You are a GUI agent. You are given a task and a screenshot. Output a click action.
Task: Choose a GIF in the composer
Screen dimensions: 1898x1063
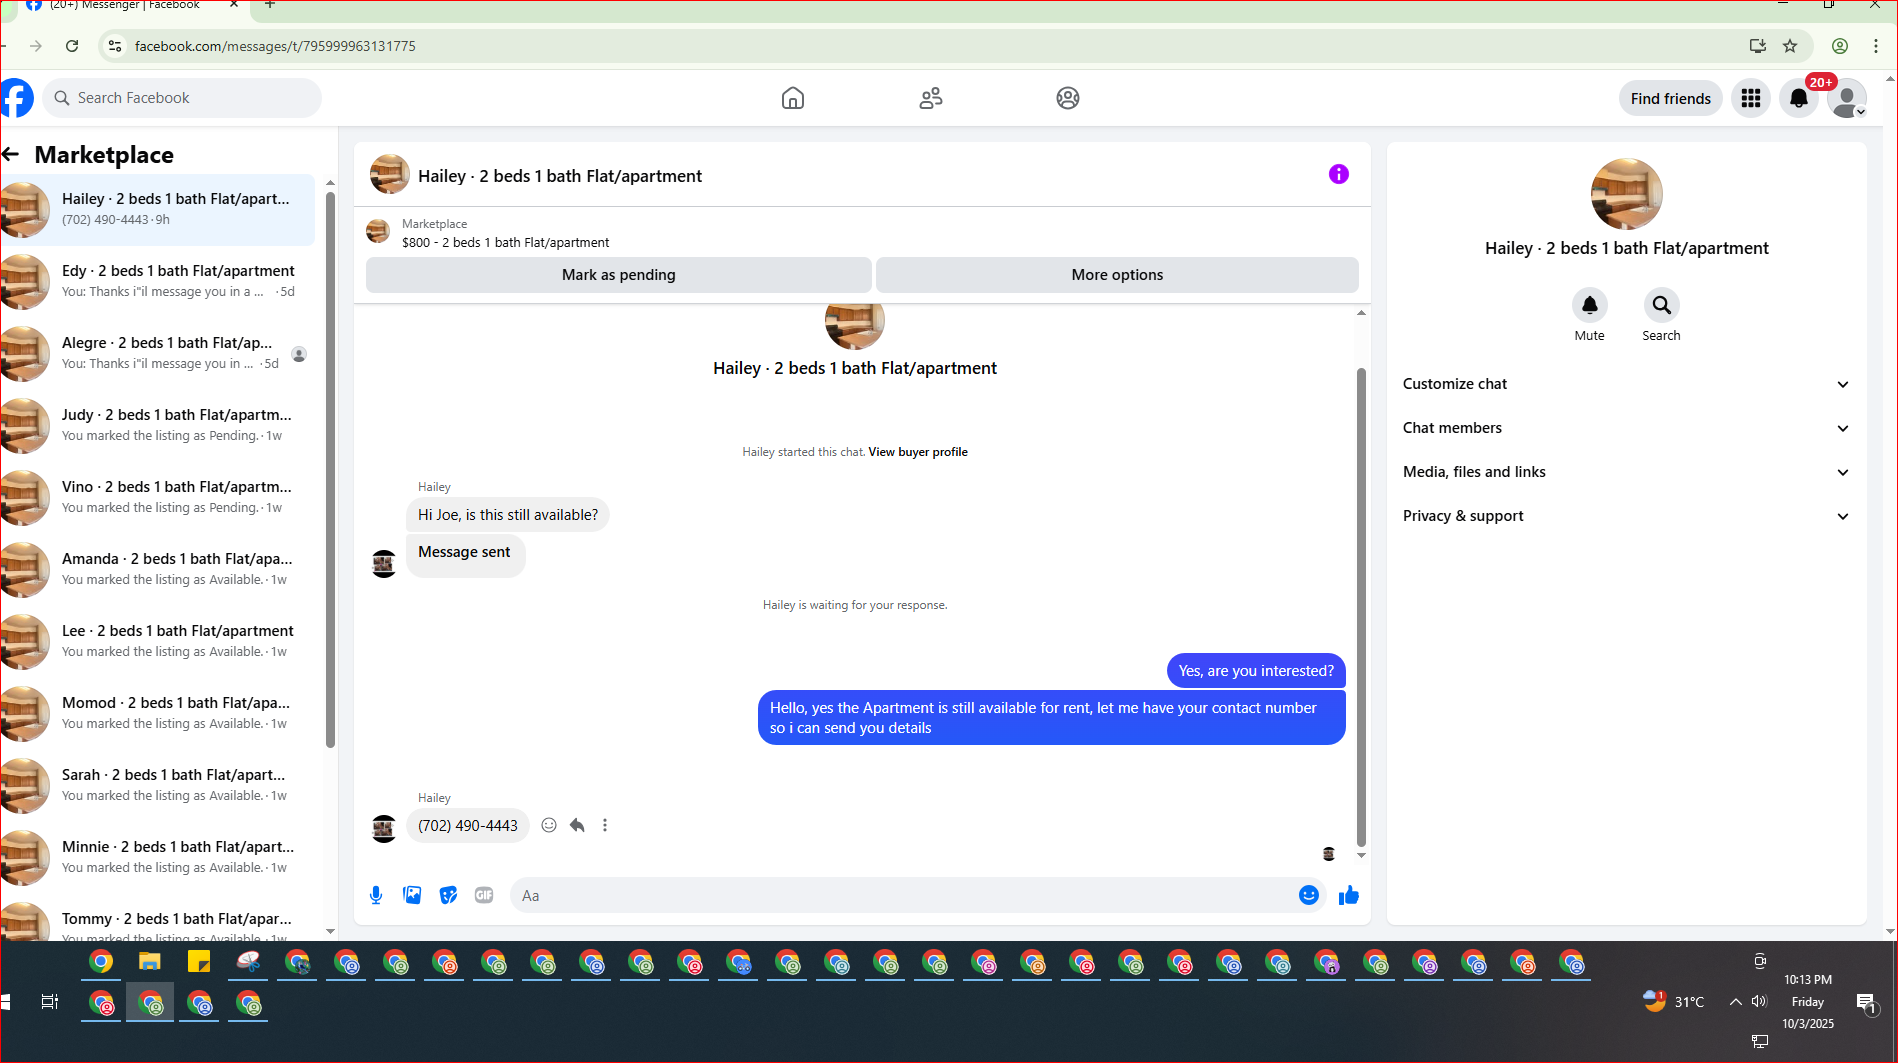click(484, 895)
